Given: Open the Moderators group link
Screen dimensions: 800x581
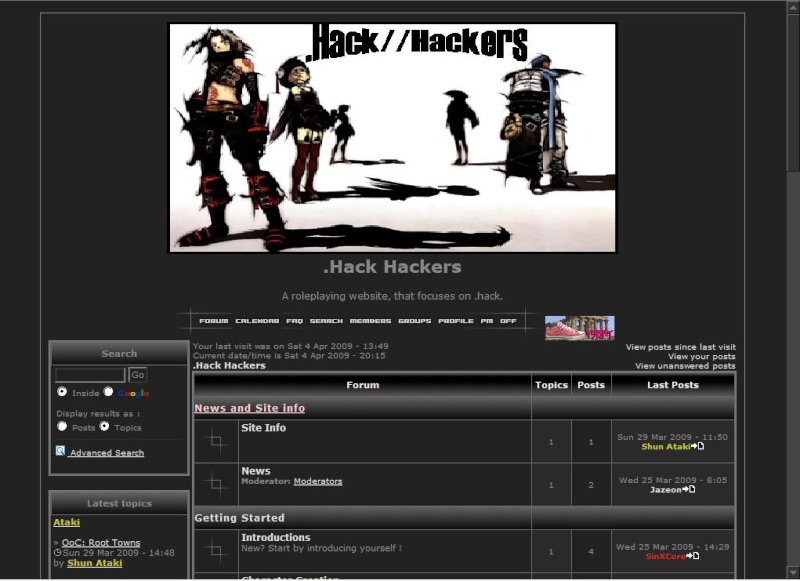Looking at the screenshot, I should [318, 481].
